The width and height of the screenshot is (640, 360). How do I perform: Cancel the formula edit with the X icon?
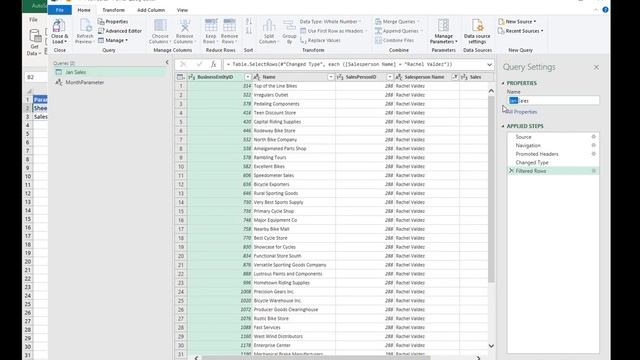click(183, 64)
